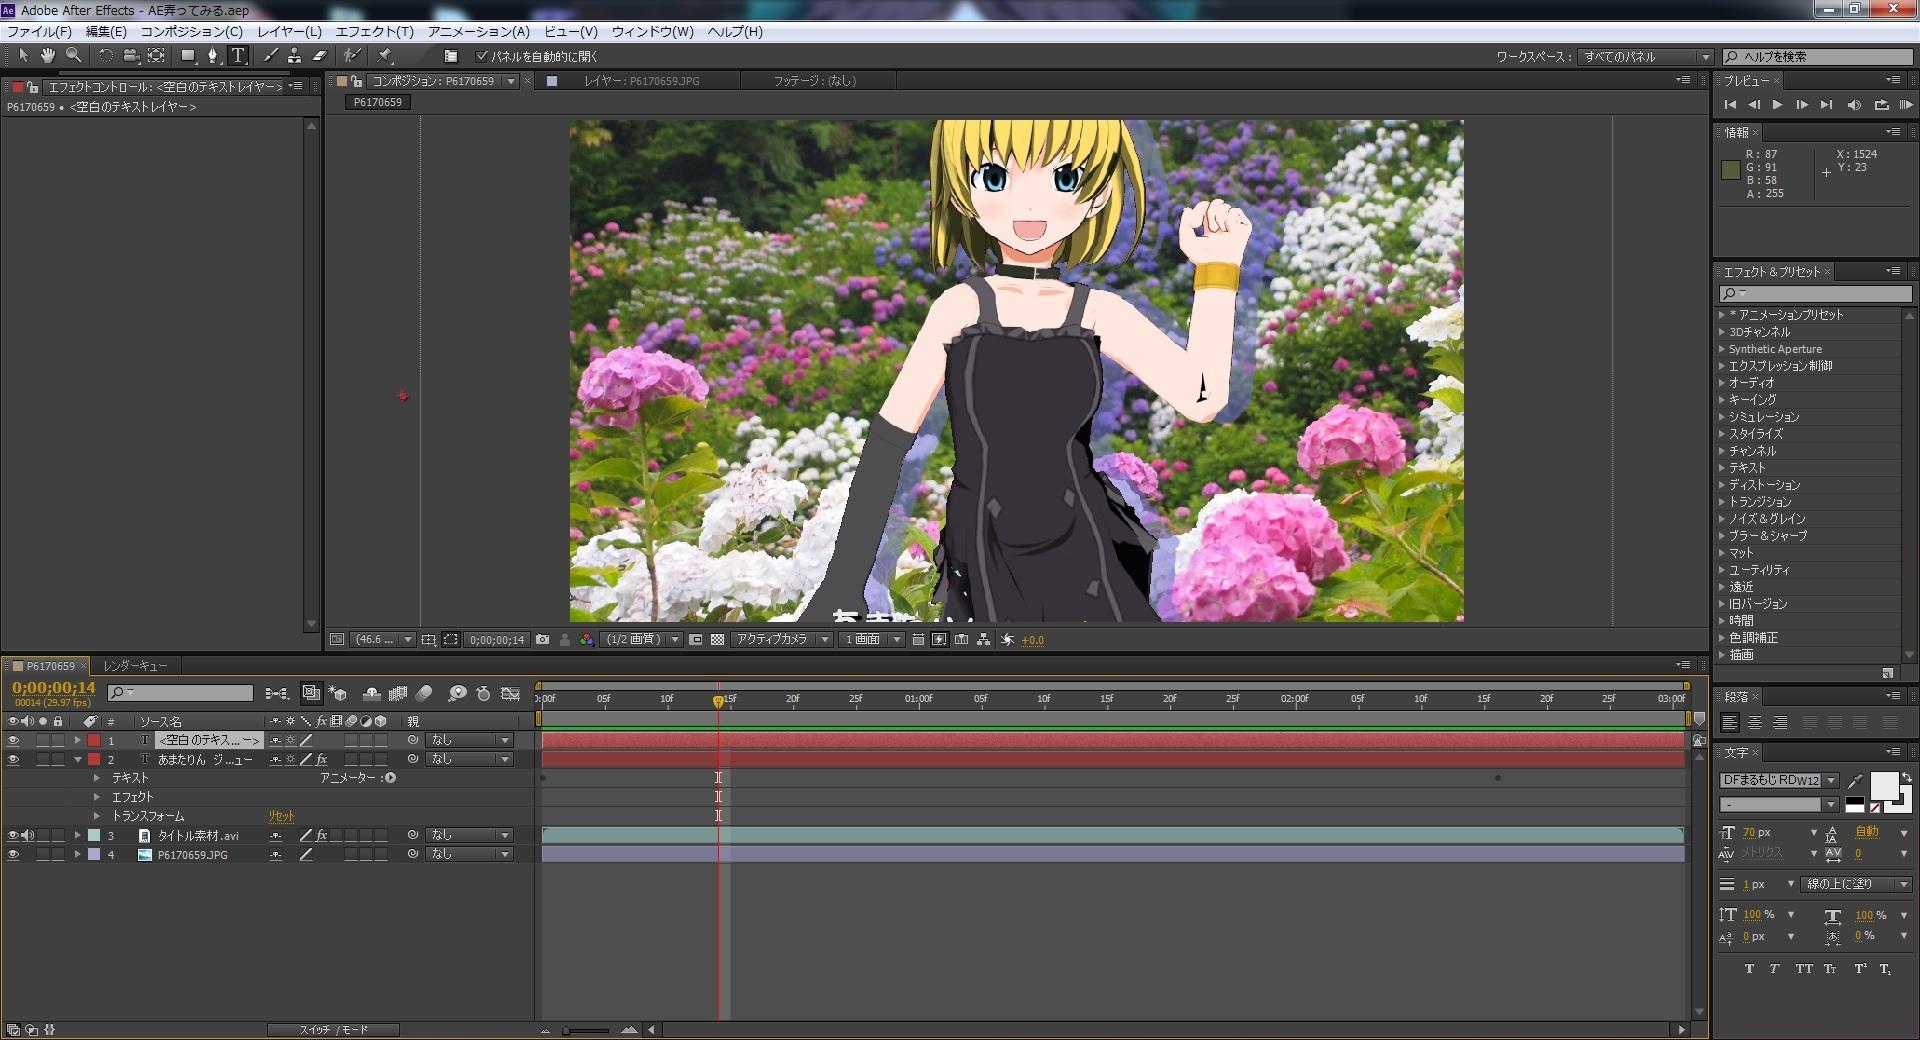This screenshot has height=1040, width=1920.
Task: Open the Graph Editor in timeline
Action: click(510, 693)
